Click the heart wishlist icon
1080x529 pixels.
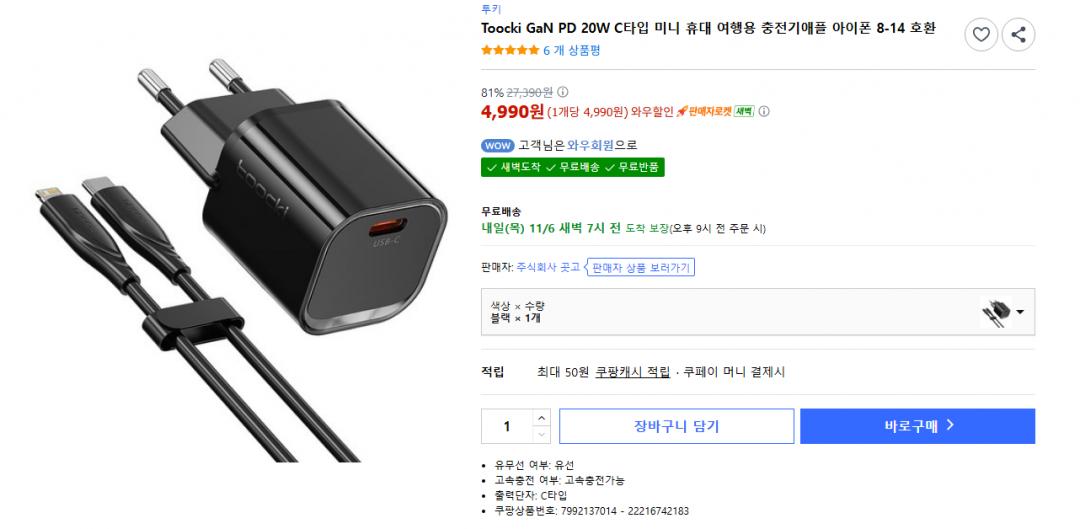pyautogui.click(x=981, y=34)
